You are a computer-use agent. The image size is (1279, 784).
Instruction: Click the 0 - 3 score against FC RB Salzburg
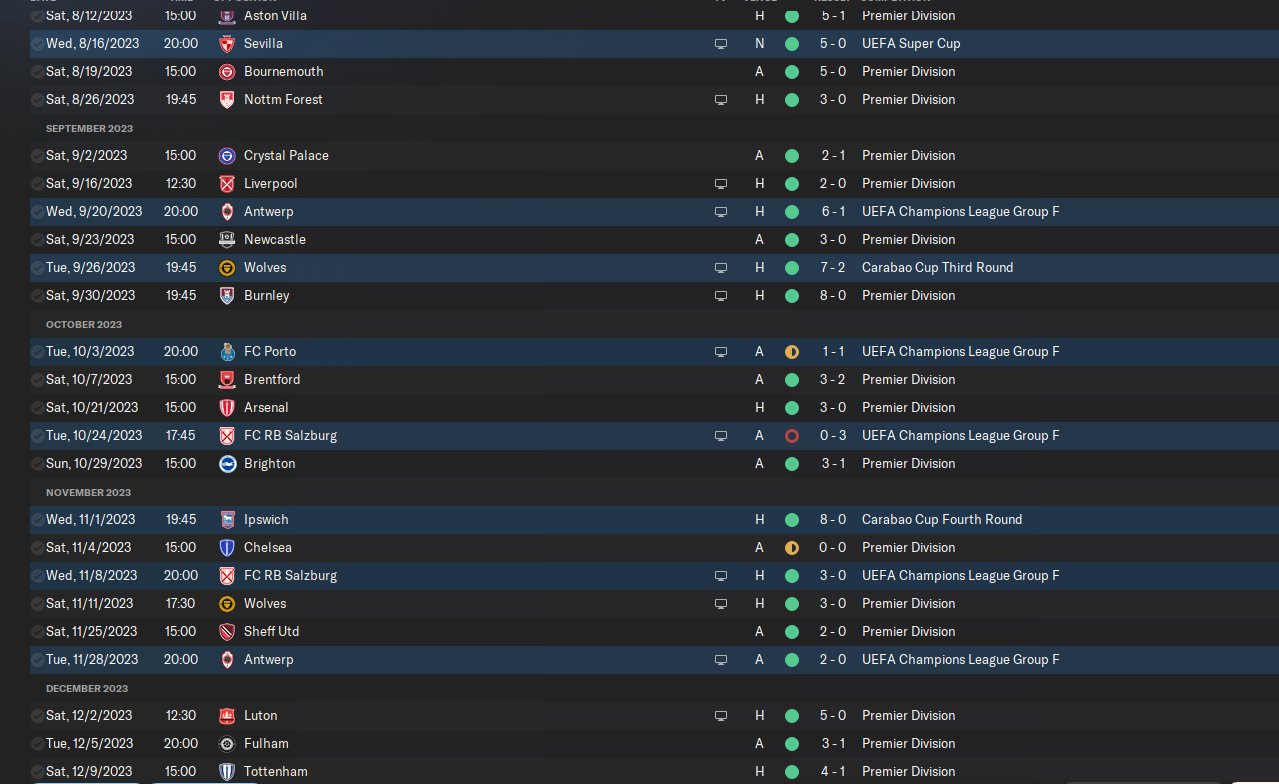(834, 436)
